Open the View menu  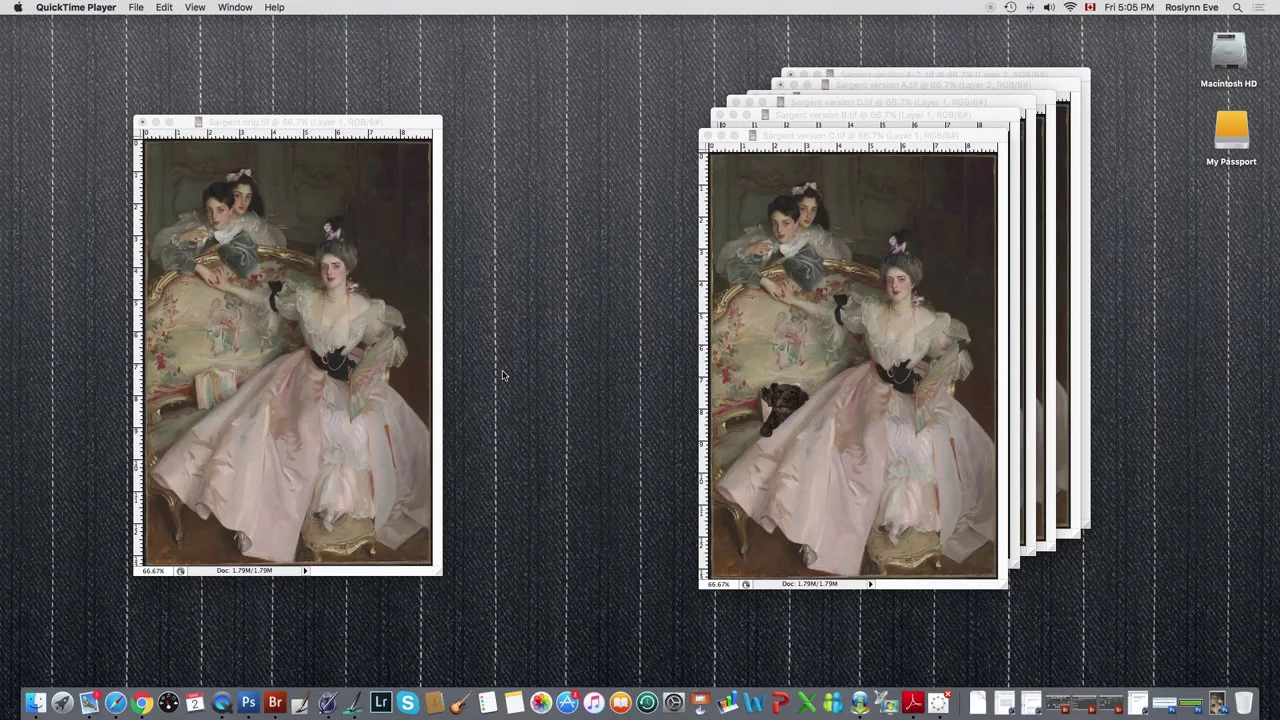pyautogui.click(x=195, y=7)
